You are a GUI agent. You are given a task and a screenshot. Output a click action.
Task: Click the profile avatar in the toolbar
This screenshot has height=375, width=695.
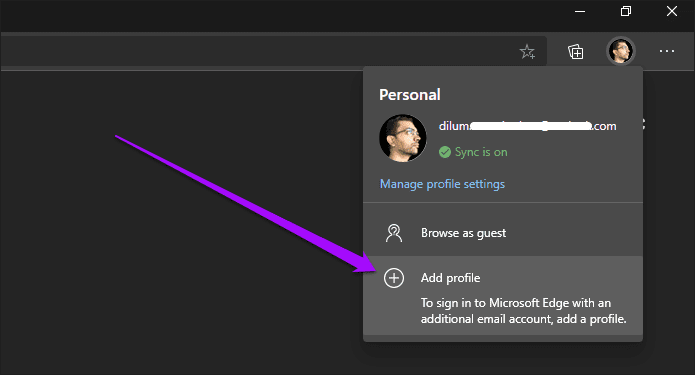[621, 51]
